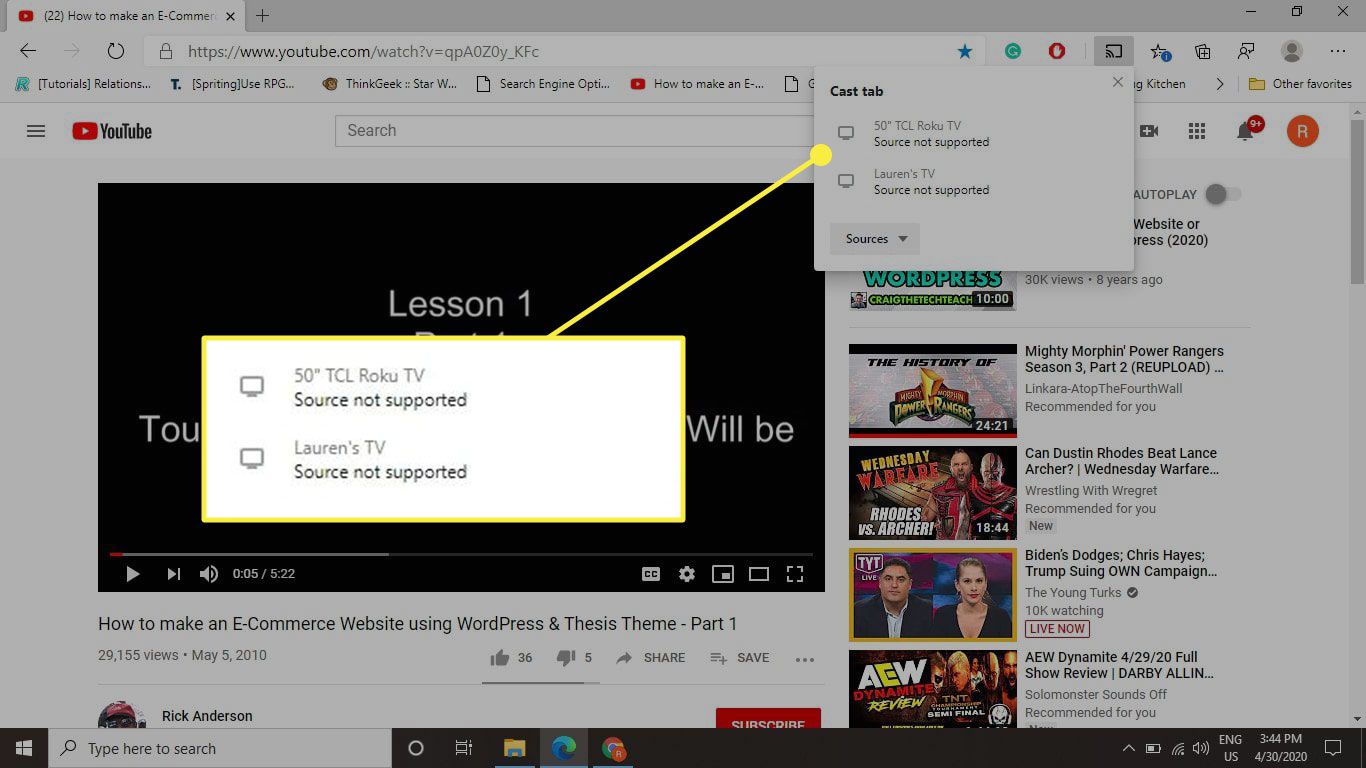Close the Cast tab popup
This screenshot has width=1366, height=768.
click(1118, 83)
